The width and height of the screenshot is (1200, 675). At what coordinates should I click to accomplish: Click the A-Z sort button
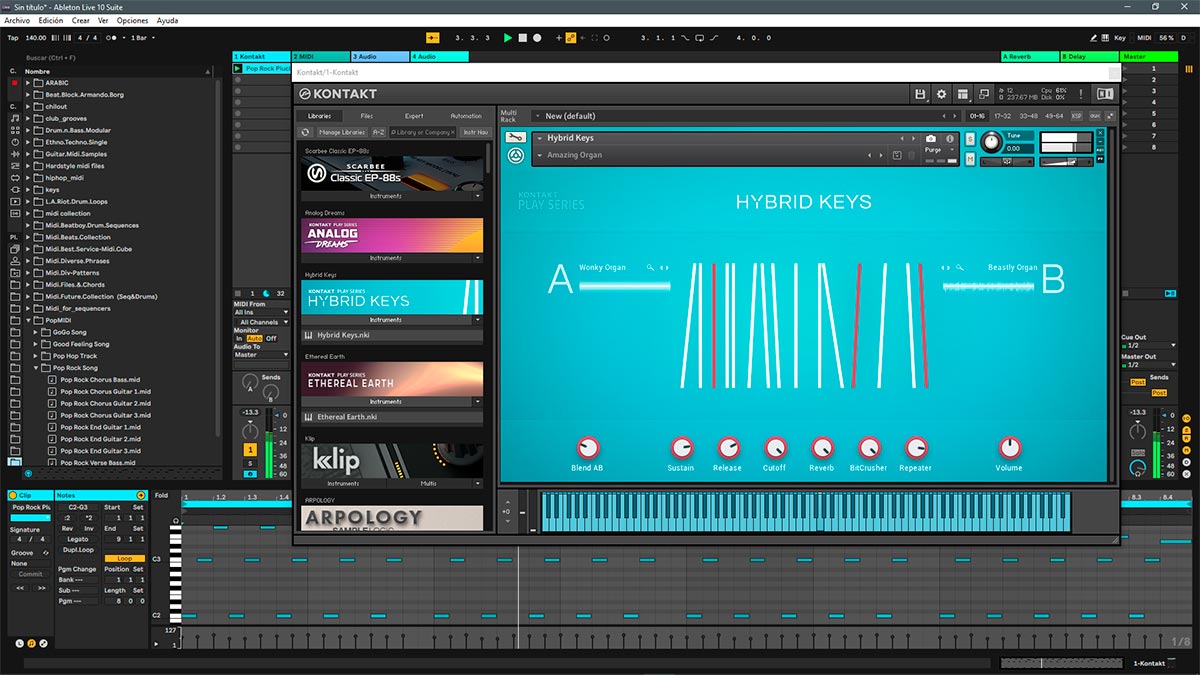point(378,132)
